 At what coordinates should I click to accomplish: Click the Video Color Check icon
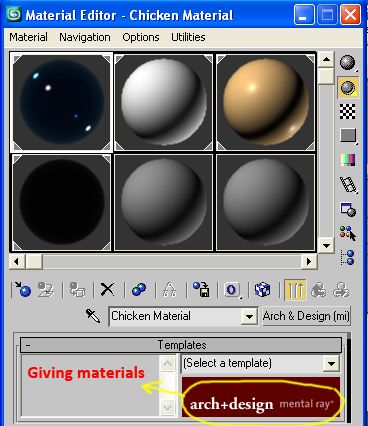[348, 160]
